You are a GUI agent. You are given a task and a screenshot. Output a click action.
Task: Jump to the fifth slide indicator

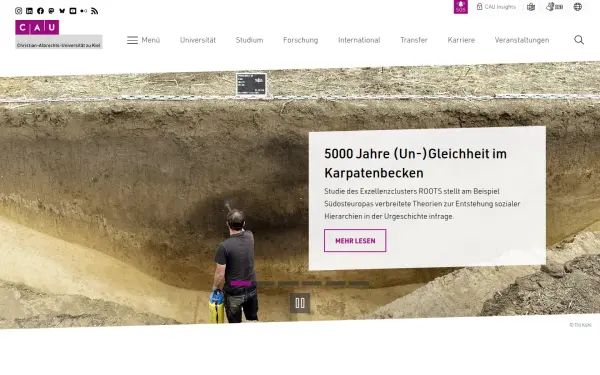[x=336, y=284]
